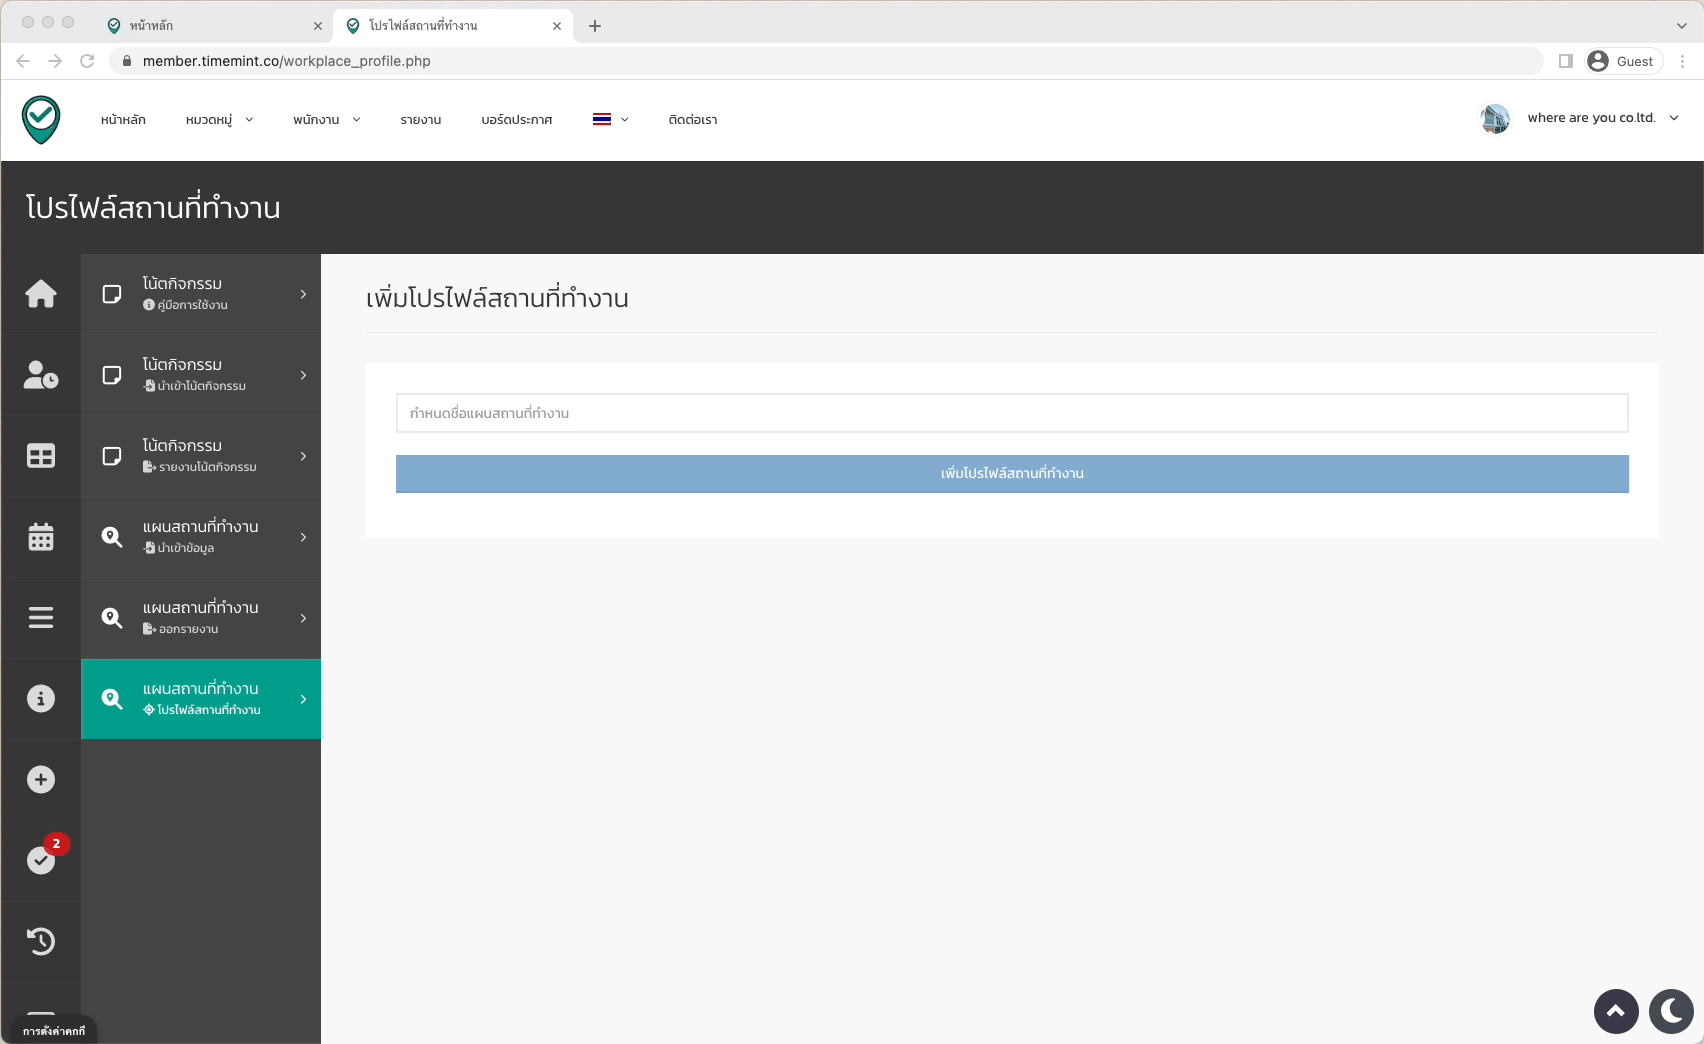Open โน้ตกิจกรรม นำเข้าโน้ตกิจกรรม sidebar item
The image size is (1704, 1044).
coord(201,375)
